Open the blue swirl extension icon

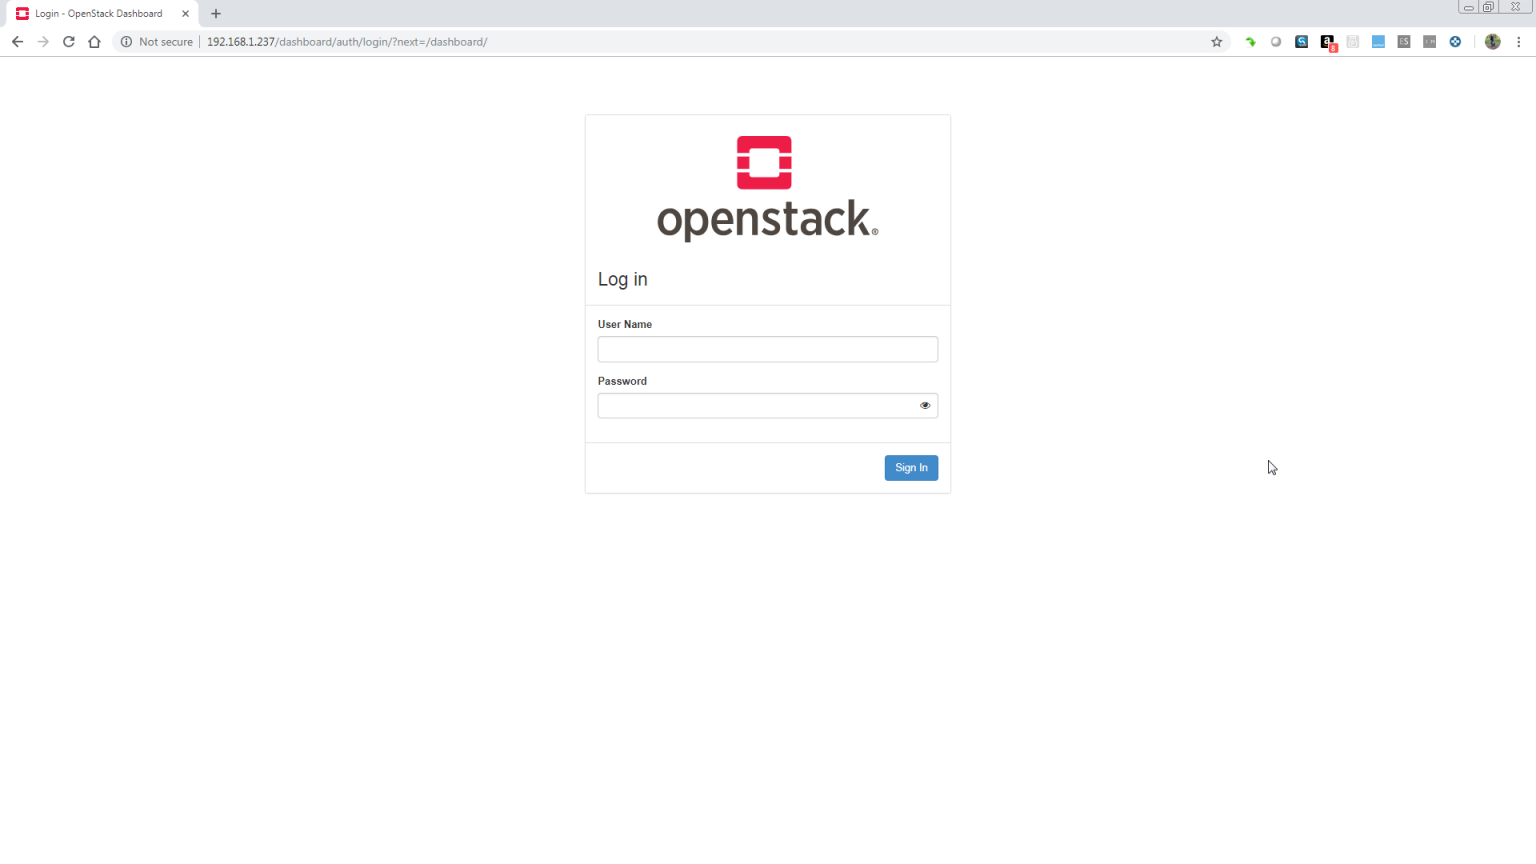click(1302, 42)
